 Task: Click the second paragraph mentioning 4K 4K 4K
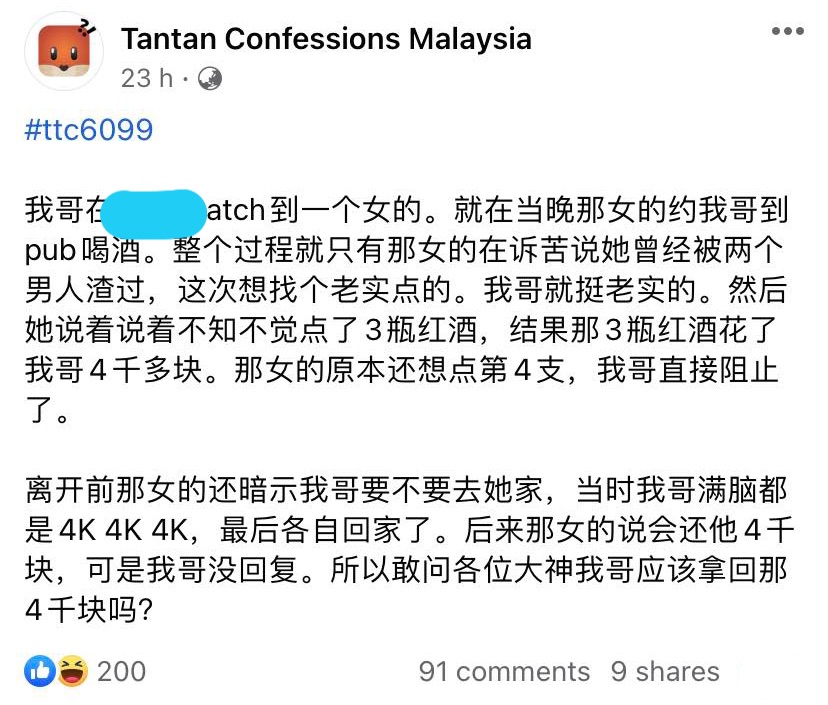pos(409,549)
